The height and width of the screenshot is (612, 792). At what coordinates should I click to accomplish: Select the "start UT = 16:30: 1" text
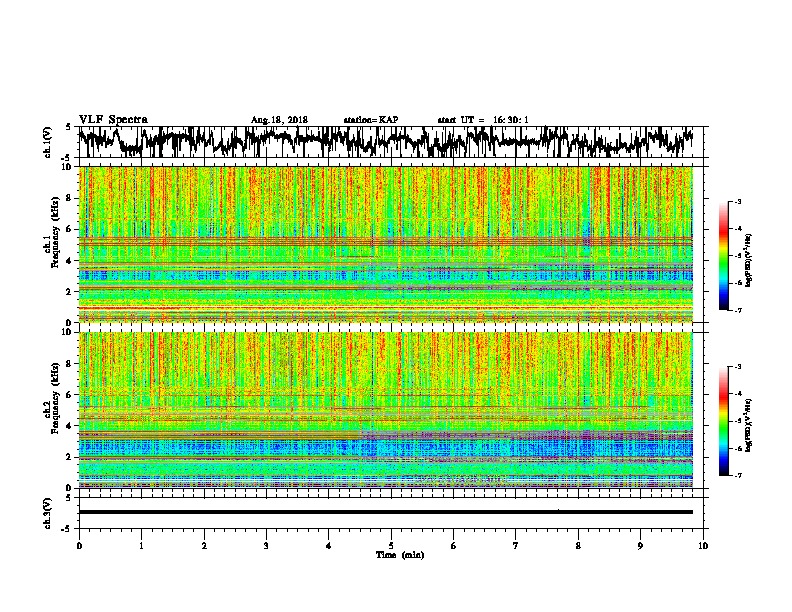pos(483,120)
